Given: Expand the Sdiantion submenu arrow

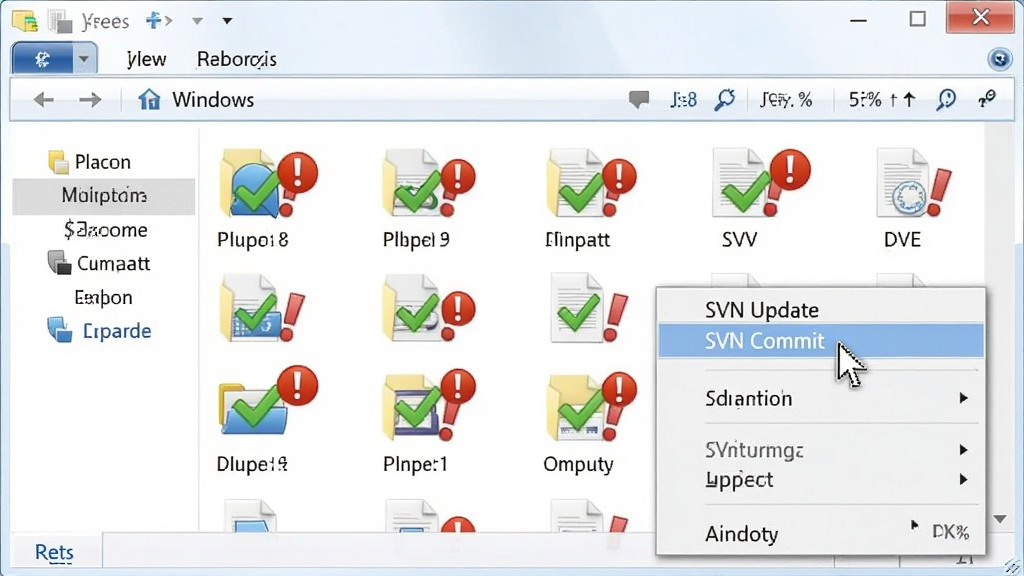Looking at the screenshot, I should click(x=964, y=398).
